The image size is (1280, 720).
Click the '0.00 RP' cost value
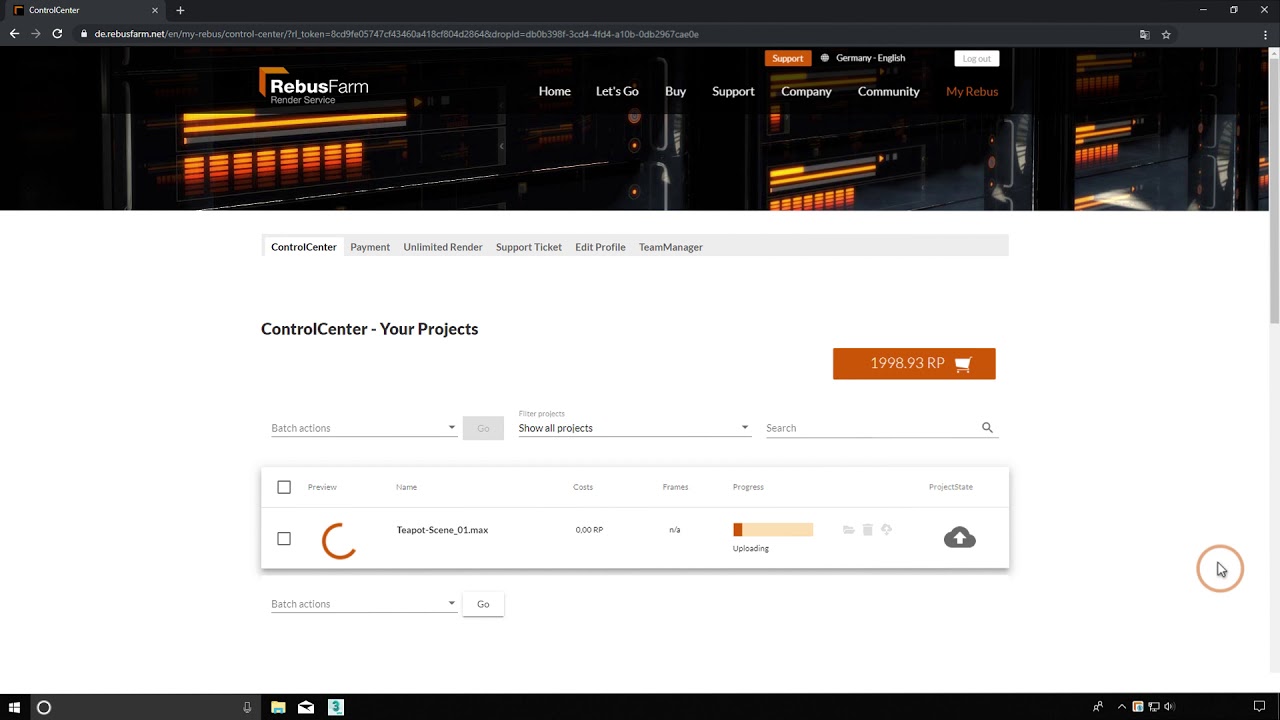click(589, 530)
